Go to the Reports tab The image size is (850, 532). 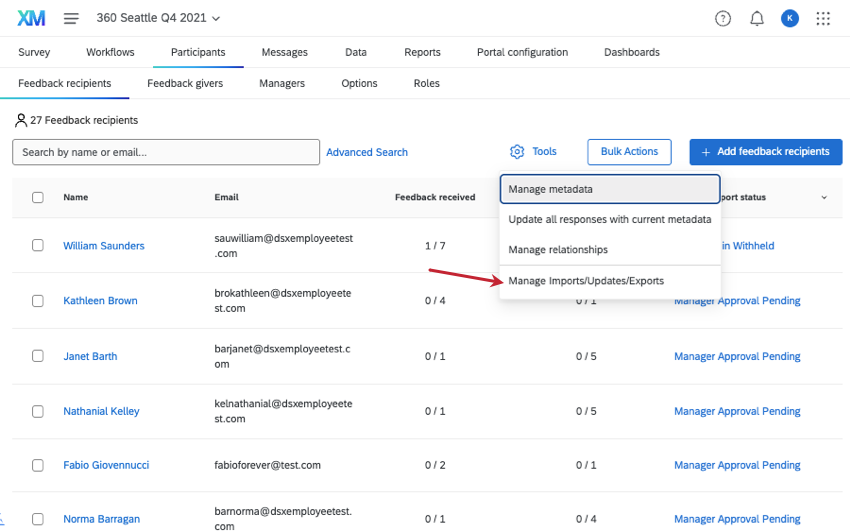422,52
